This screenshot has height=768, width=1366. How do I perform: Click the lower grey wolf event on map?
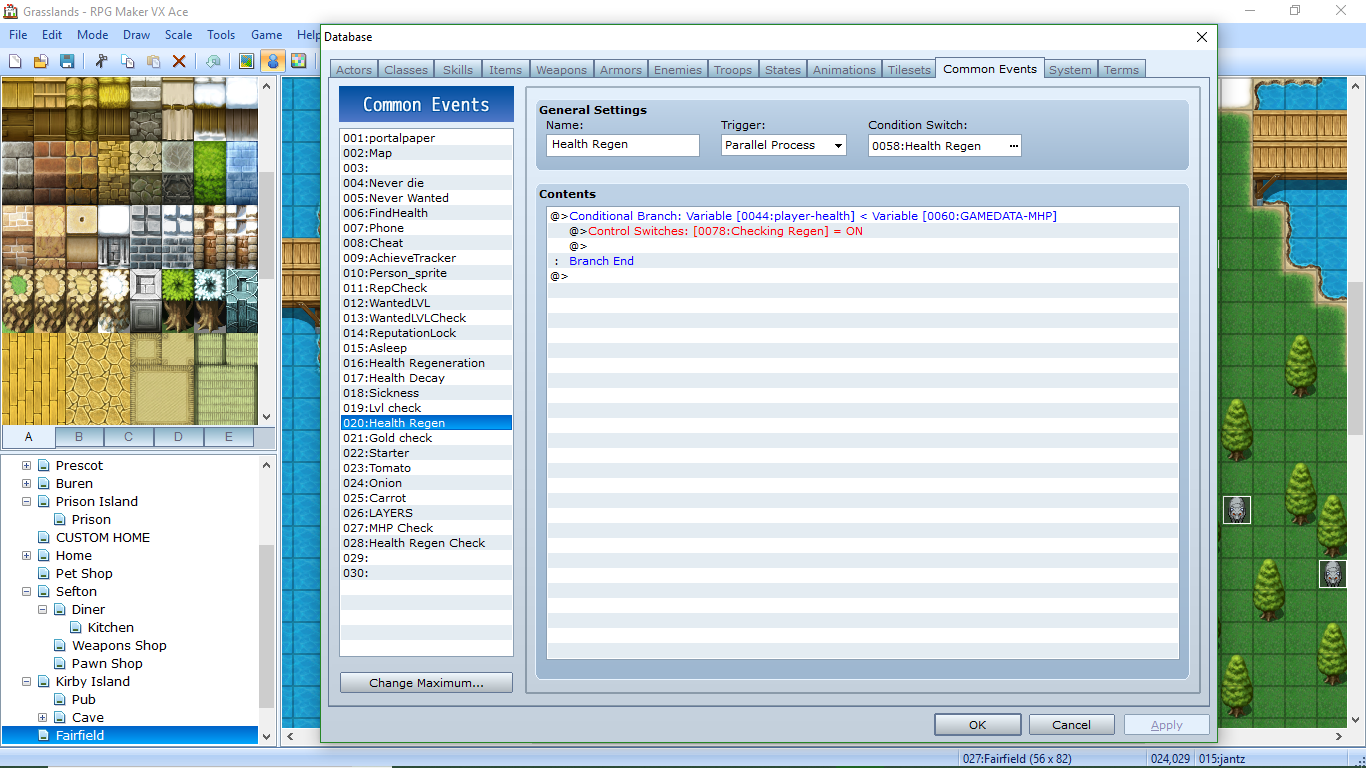click(1332, 574)
